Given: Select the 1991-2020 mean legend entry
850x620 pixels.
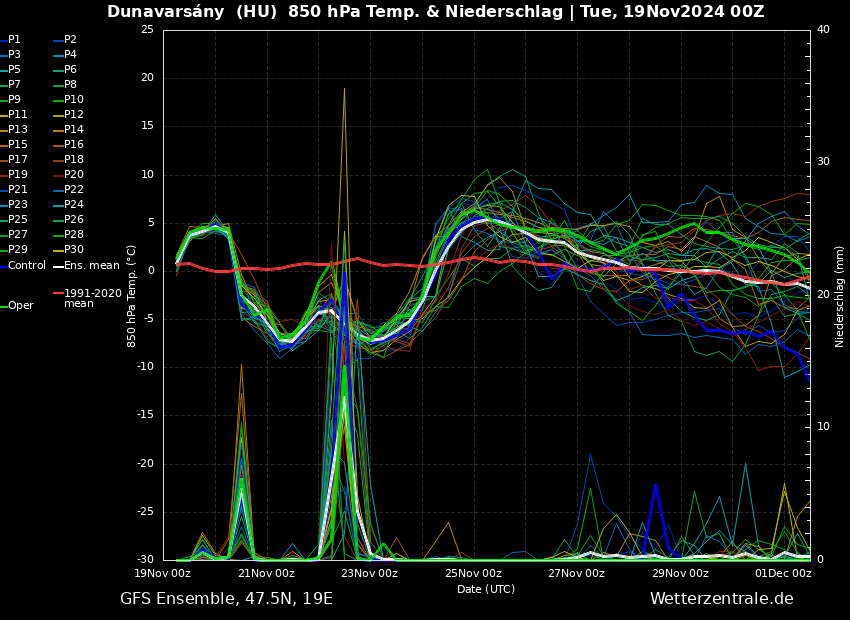Looking at the screenshot, I should click(92, 298).
